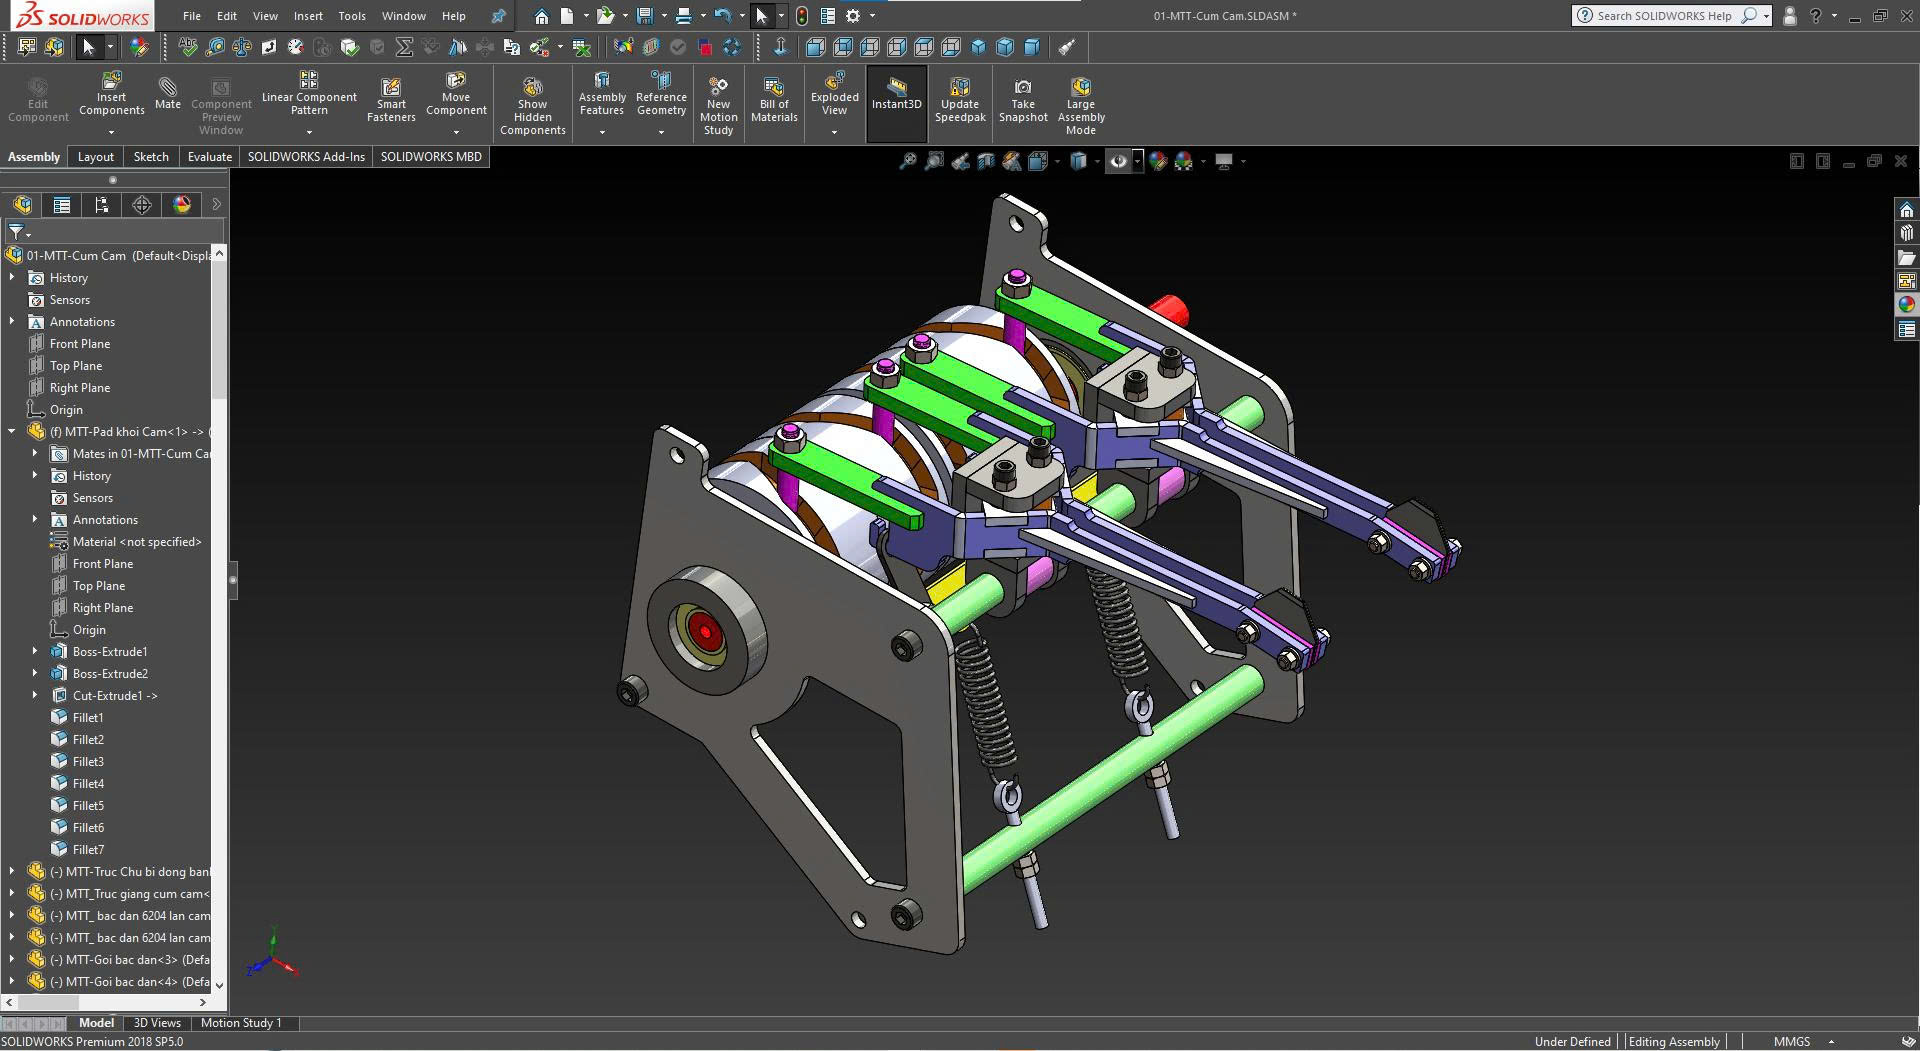The height and width of the screenshot is (1051, 1920).
Task: Open the DimXpertManager tab
Action: pyautogui.click(x=142, y=205)
